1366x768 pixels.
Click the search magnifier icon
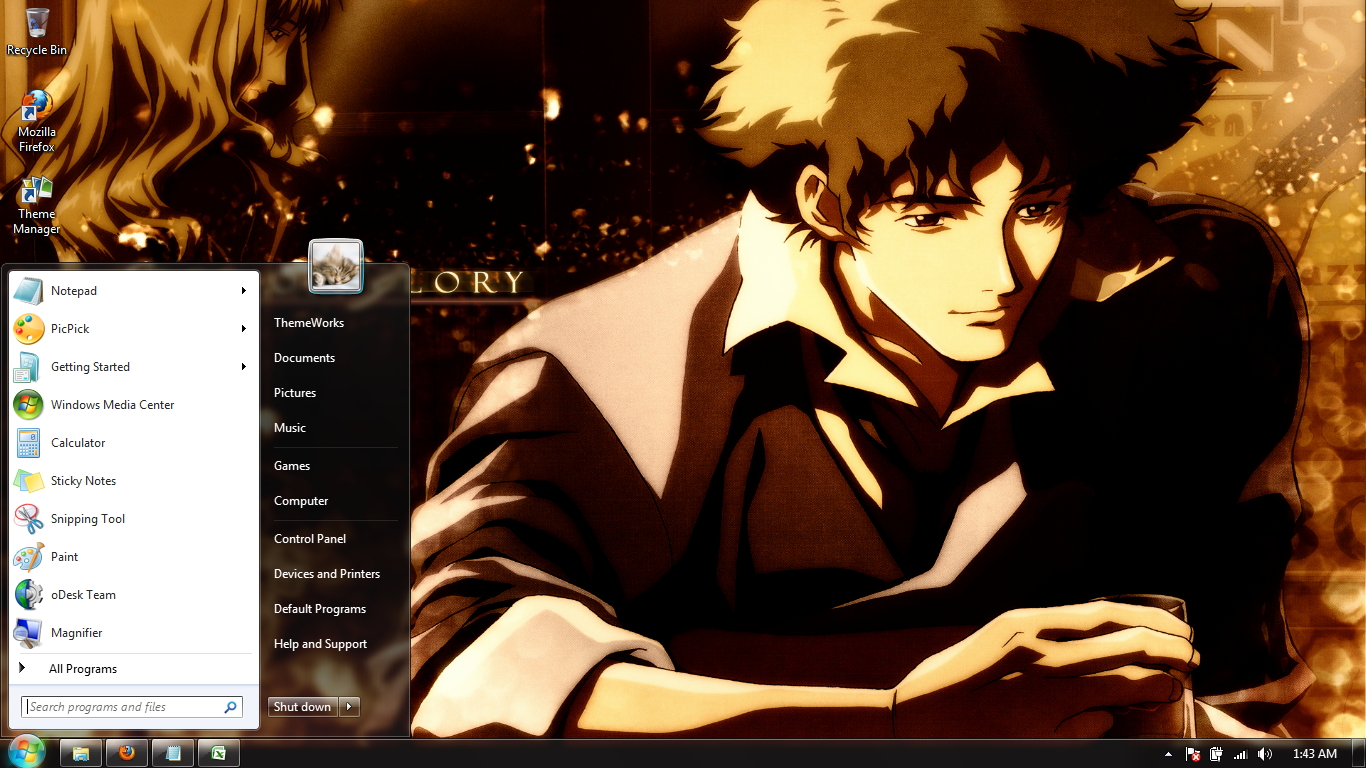pos(231,707)
